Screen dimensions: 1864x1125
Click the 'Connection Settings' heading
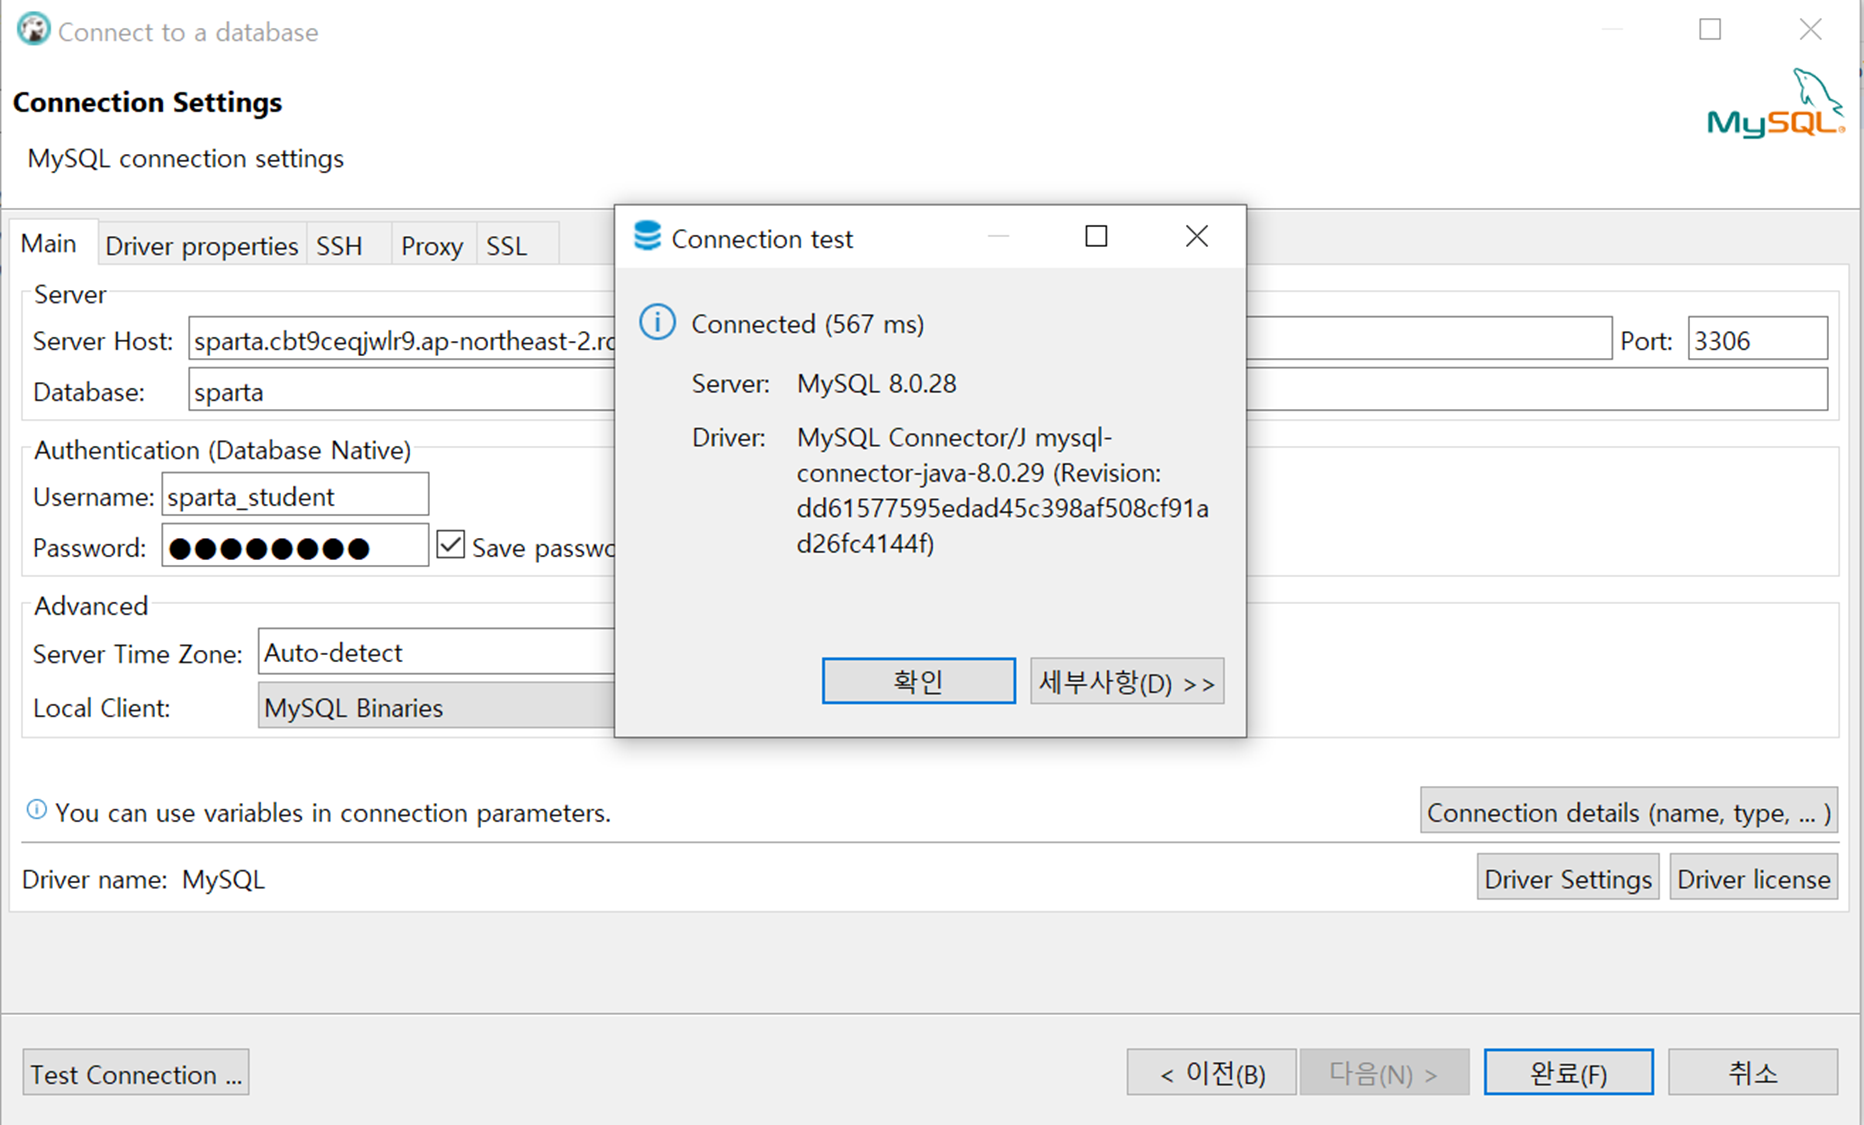point(148,103)
